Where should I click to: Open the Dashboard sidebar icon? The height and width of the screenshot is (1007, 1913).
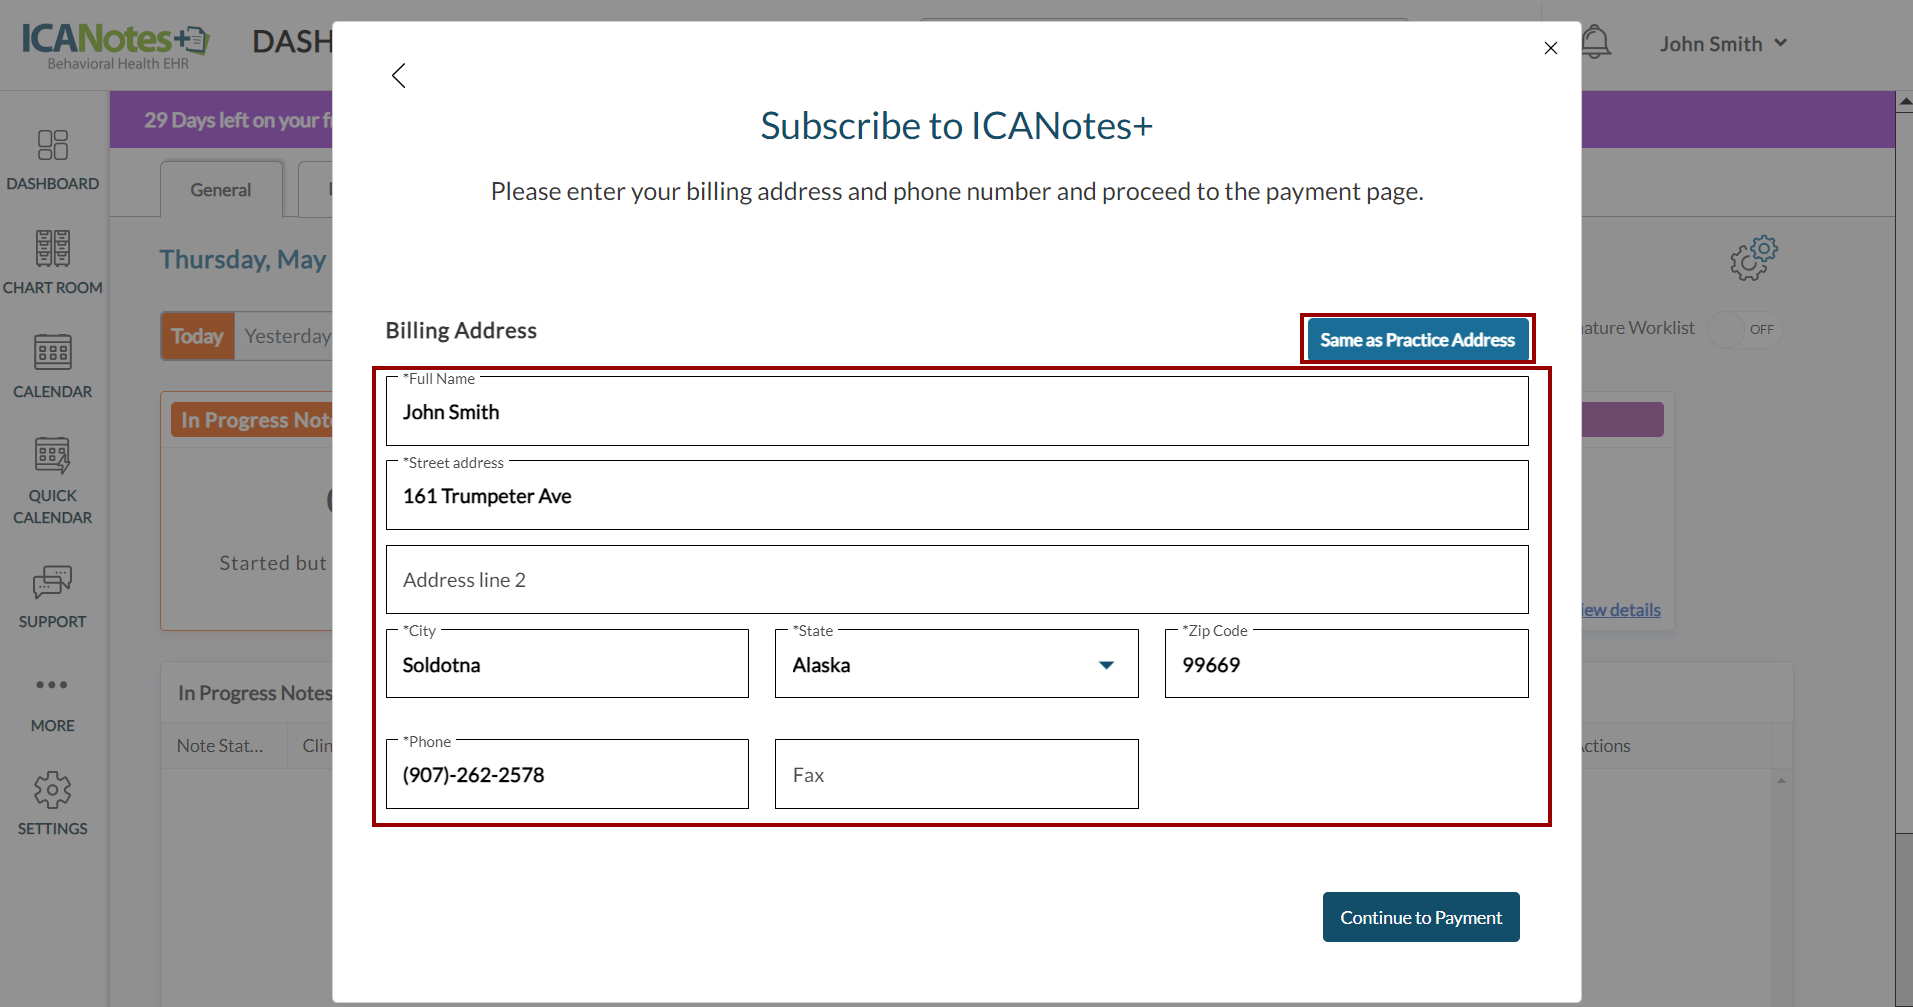[x=53, y=146]
